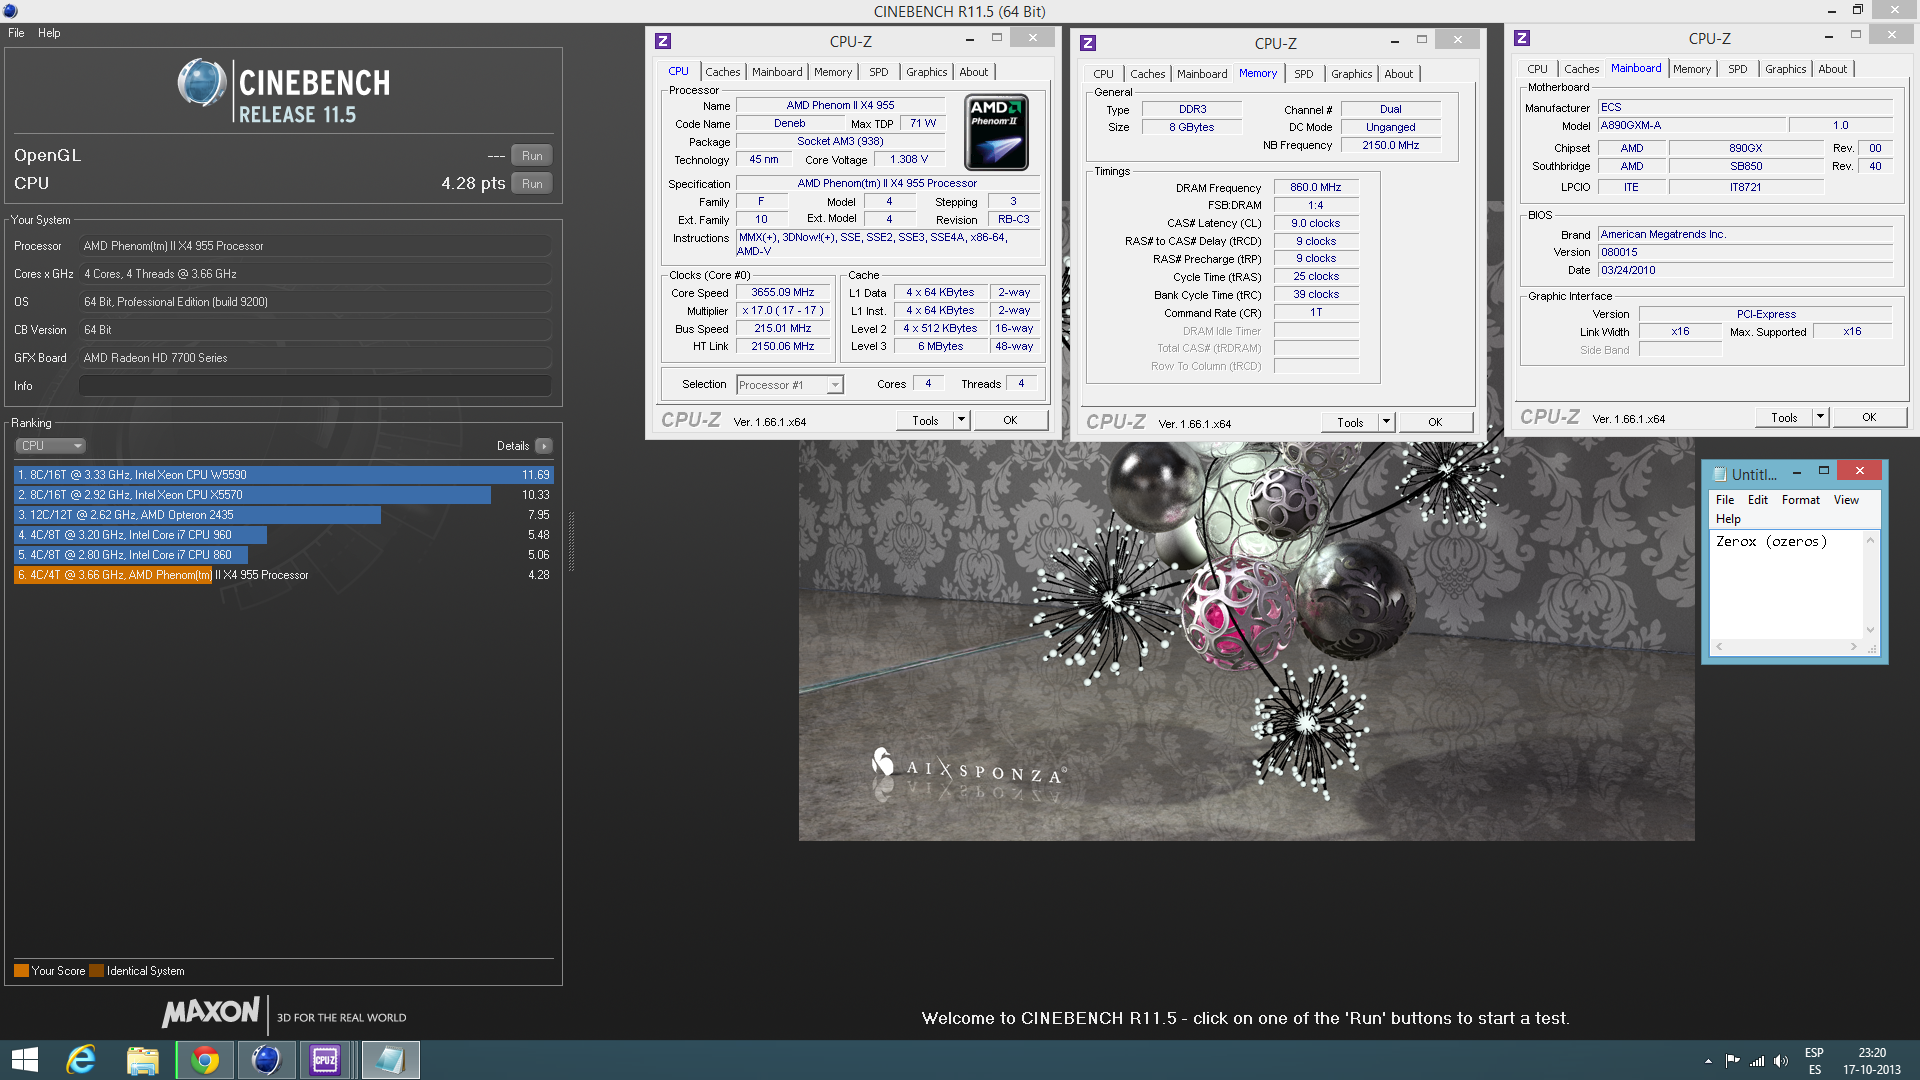Image resolution: width=1920 pixels, height=1080 pixels.
Task: Select the Xeon W5590 ranking row
Action: coord(284,475)
